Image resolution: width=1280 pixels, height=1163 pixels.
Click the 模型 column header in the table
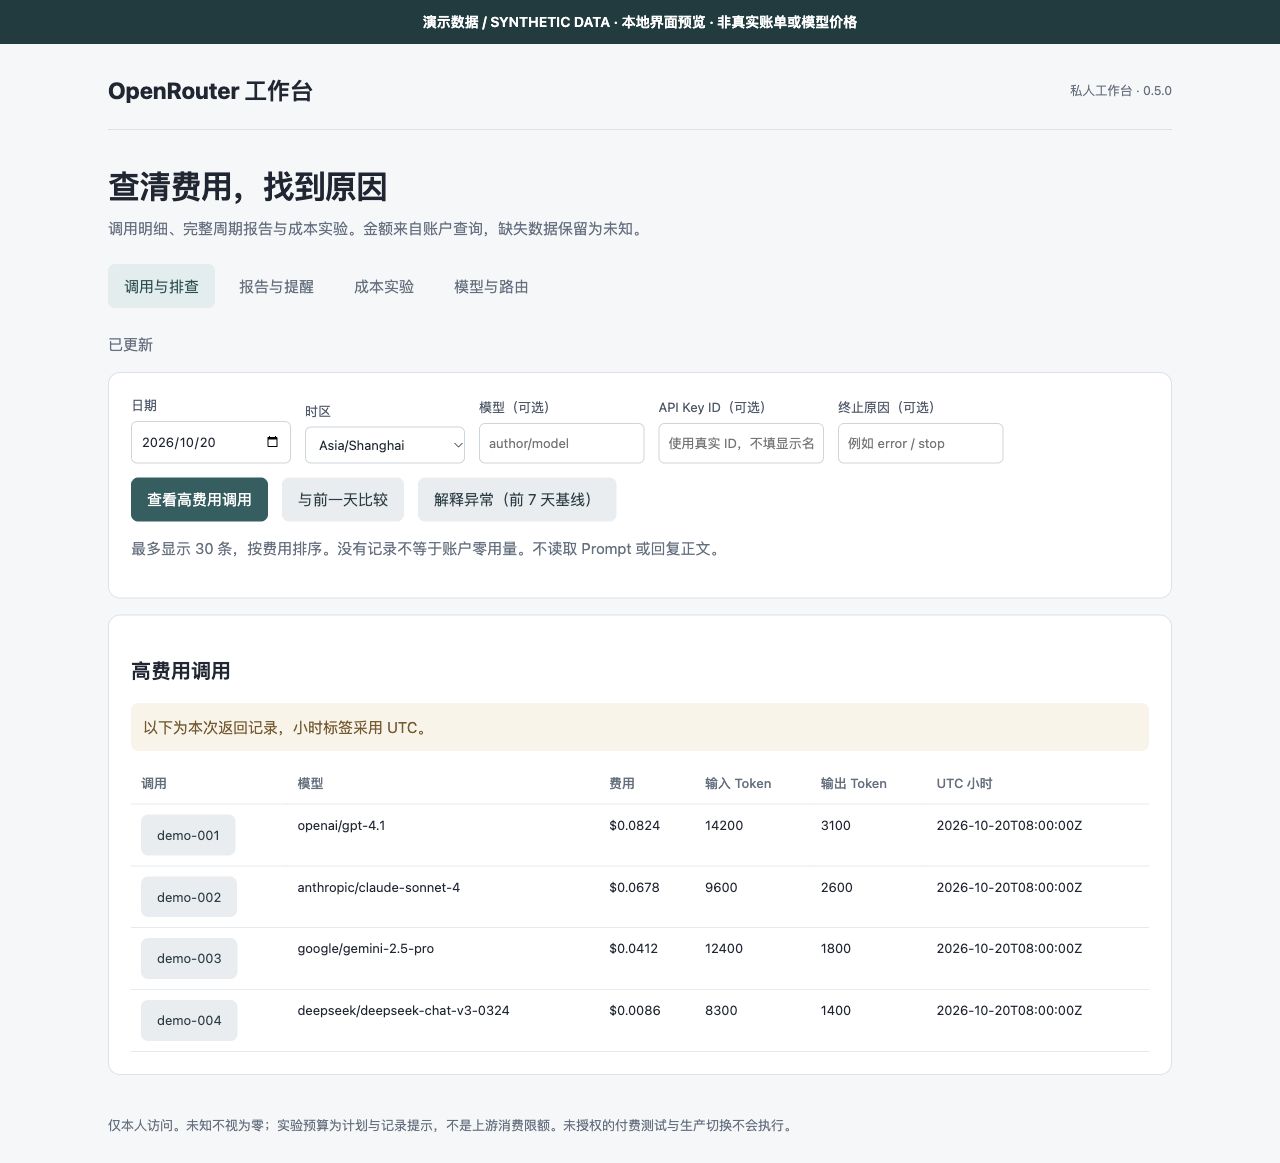point(310,783)
